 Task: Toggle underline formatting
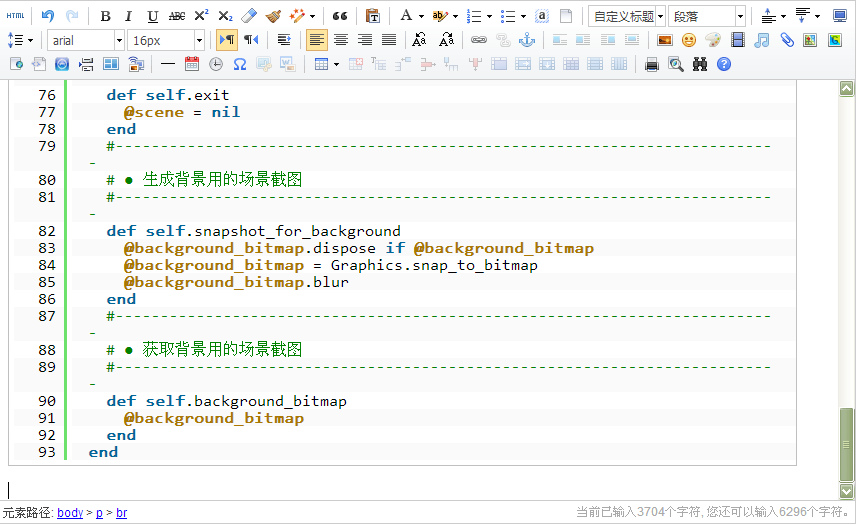tap(153, 16)
